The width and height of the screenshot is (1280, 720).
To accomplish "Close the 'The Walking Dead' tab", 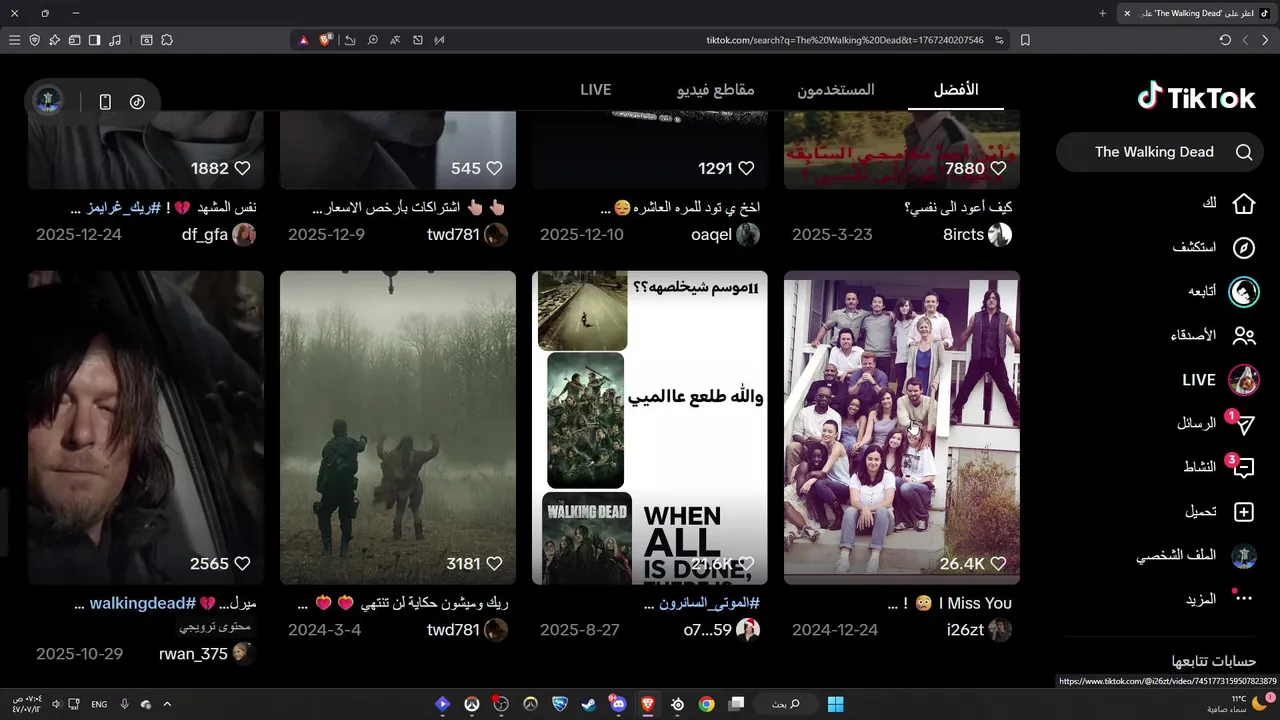I will (1127, 13).
